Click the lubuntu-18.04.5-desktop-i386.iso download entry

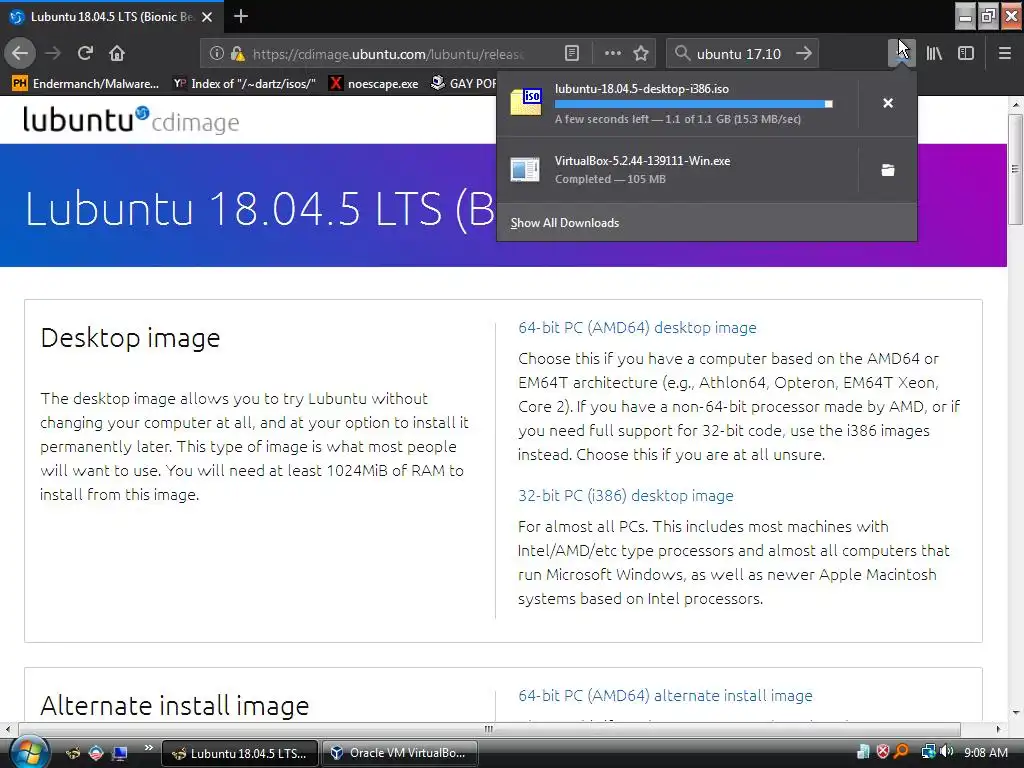(x=677, y=103)
